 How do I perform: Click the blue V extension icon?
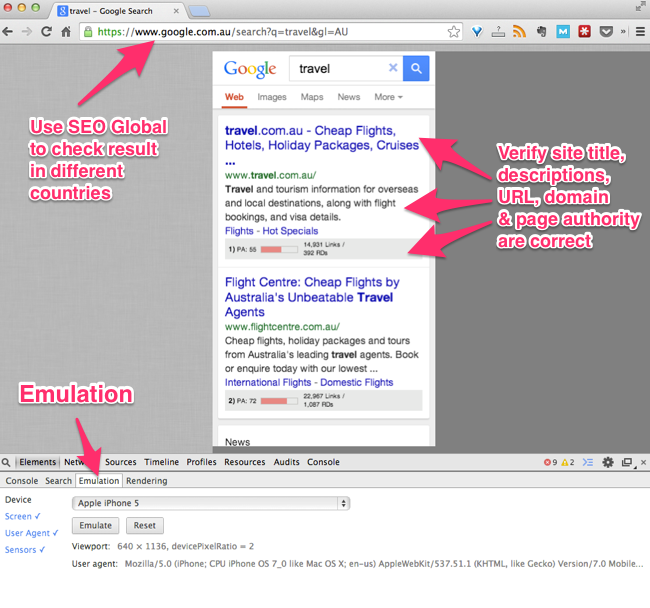(x=477, y=31)
